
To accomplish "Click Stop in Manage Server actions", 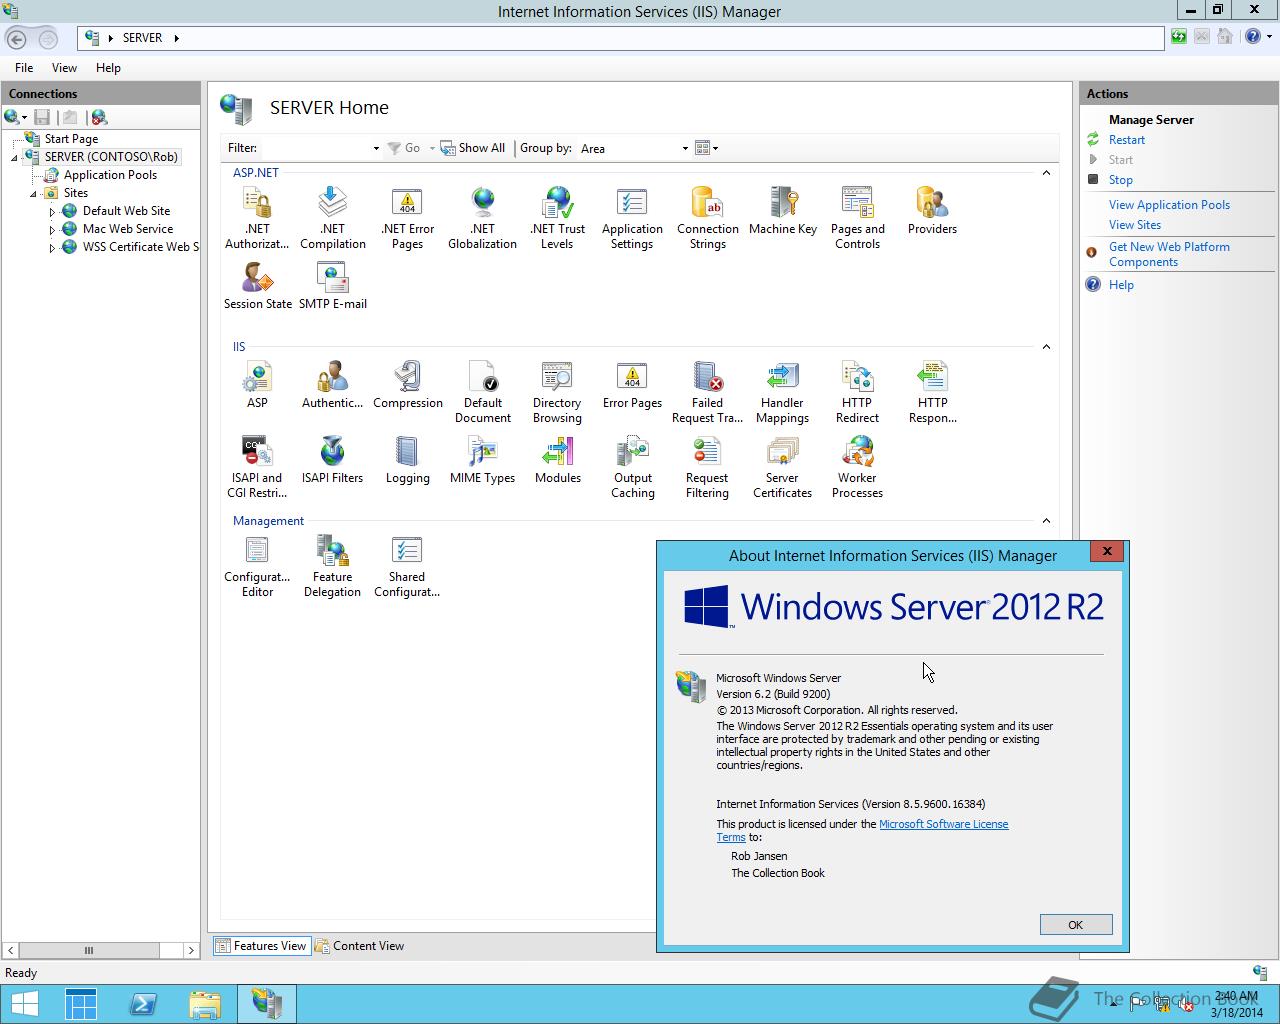I will (1121, 180).
